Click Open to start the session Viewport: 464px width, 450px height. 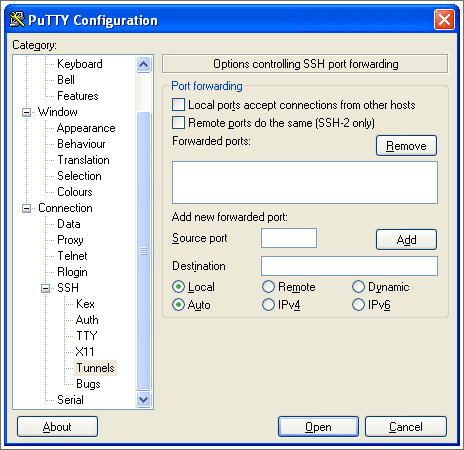[x=318, y=427]
